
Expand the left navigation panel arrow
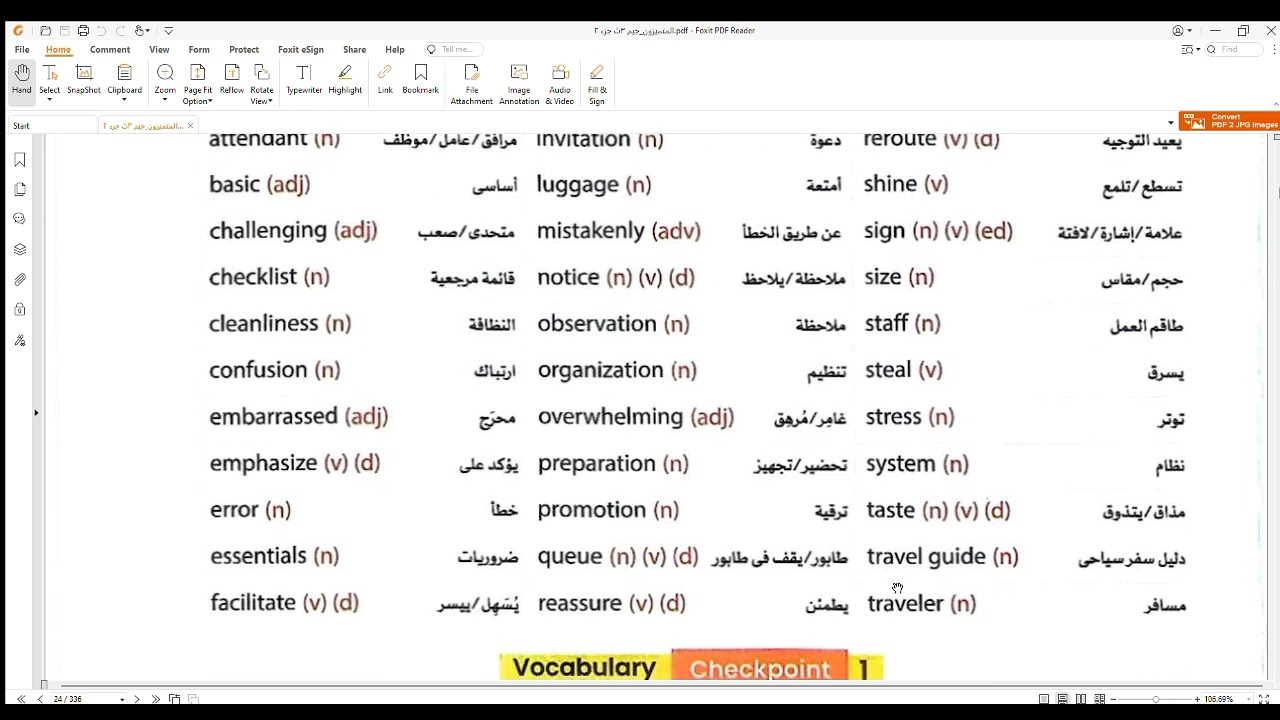[36, 412]
